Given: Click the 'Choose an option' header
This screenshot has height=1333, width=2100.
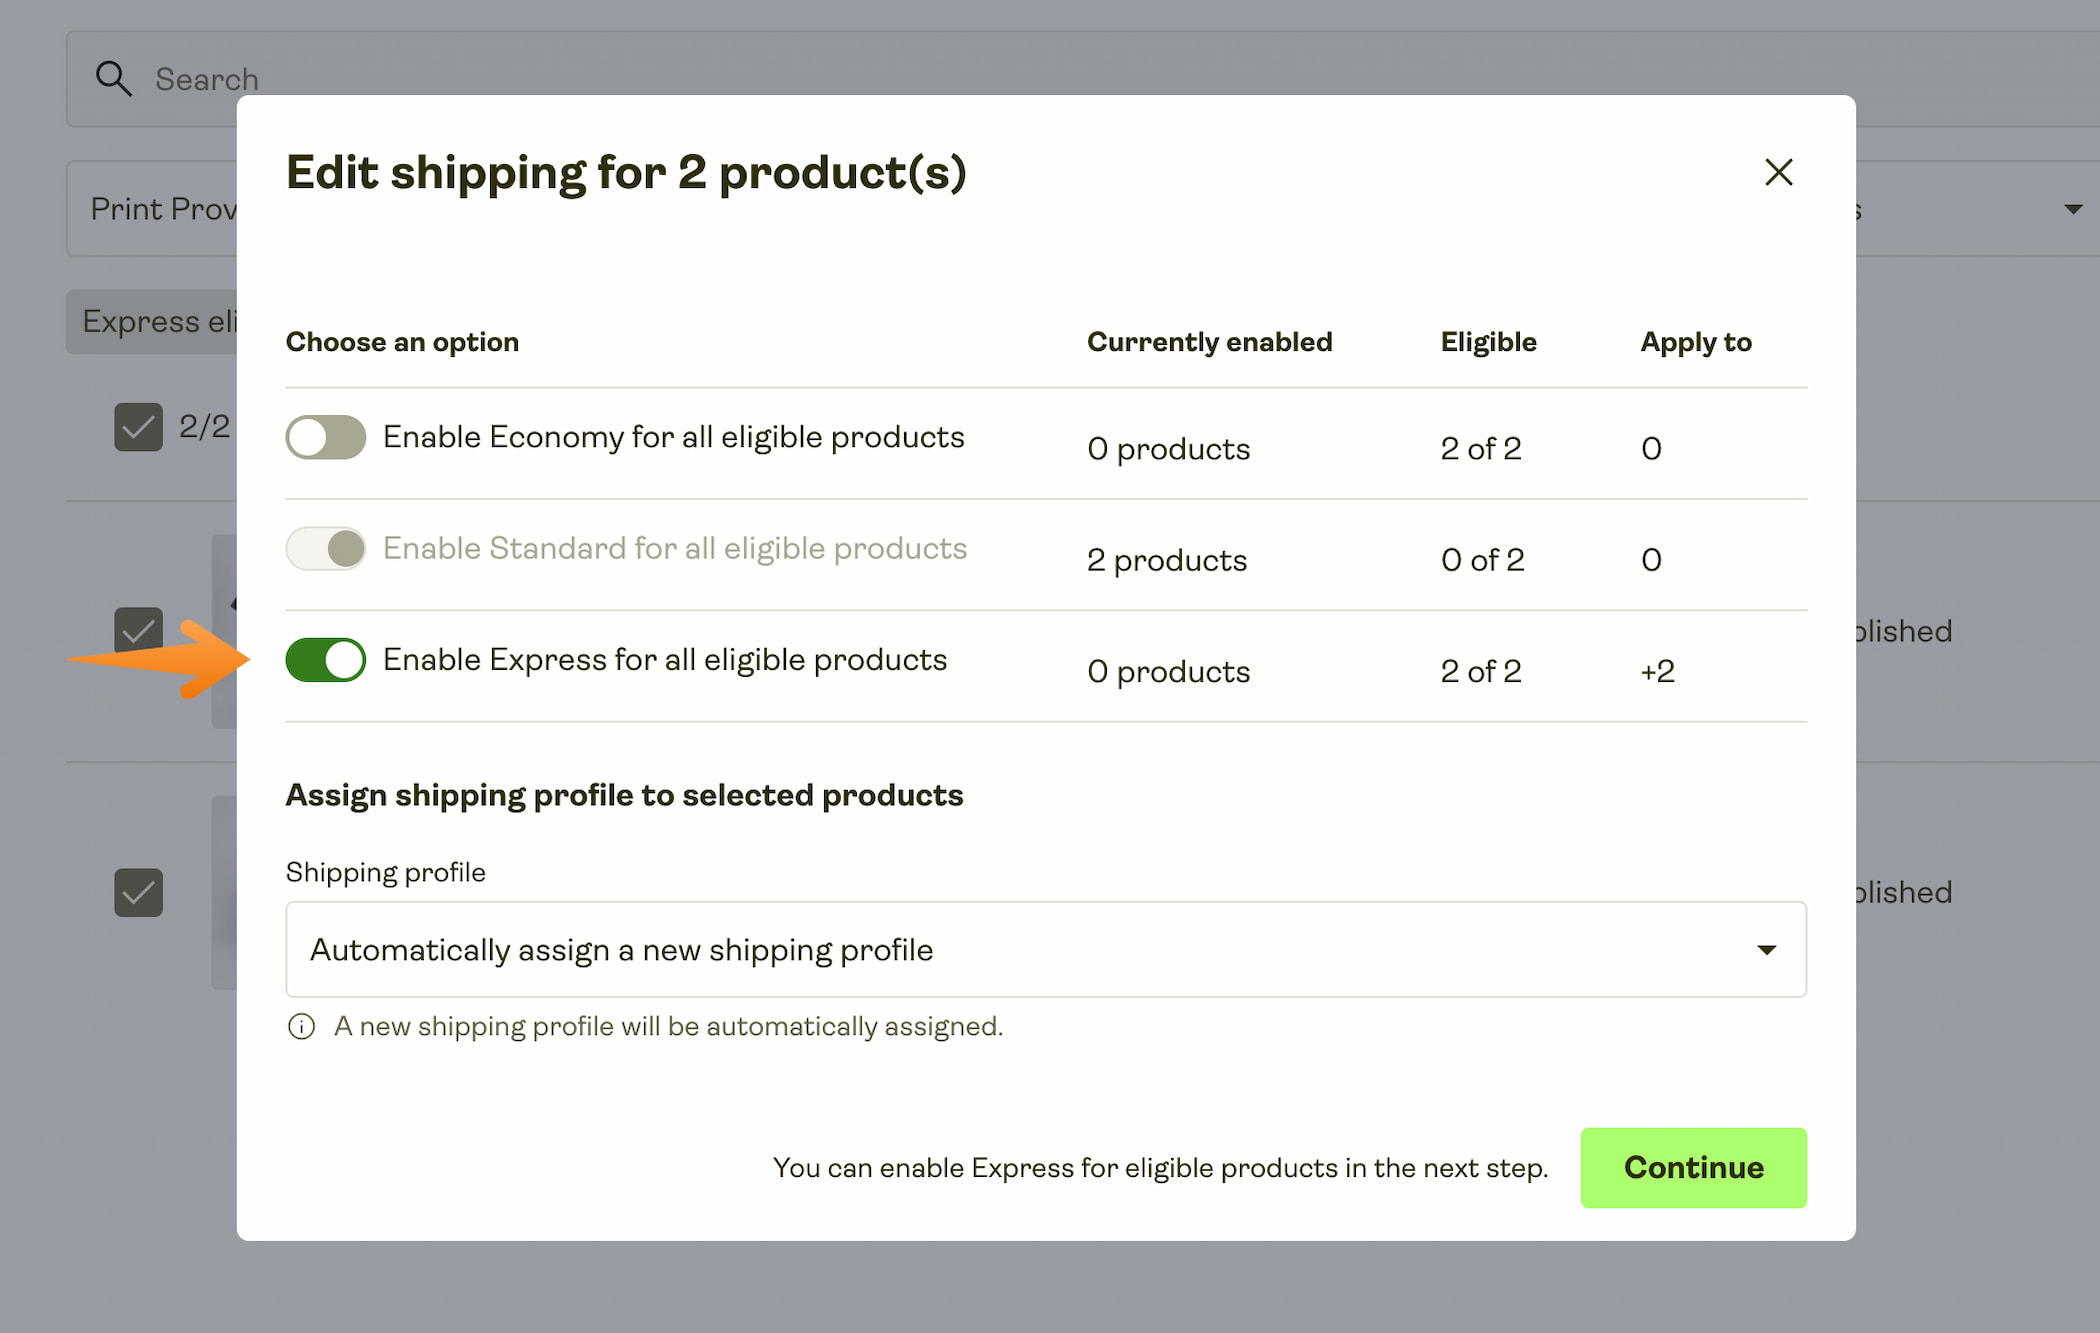Looking at the screenshot, I should pos(402,342).
